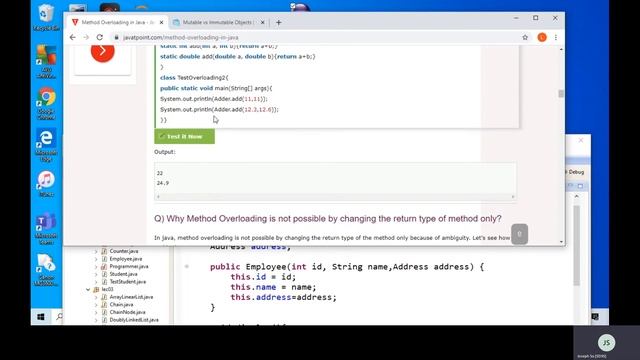Click the Chrome scrollbar down arrow
The width and height of the screenshot is (640, 360).
tap(561, 242)
